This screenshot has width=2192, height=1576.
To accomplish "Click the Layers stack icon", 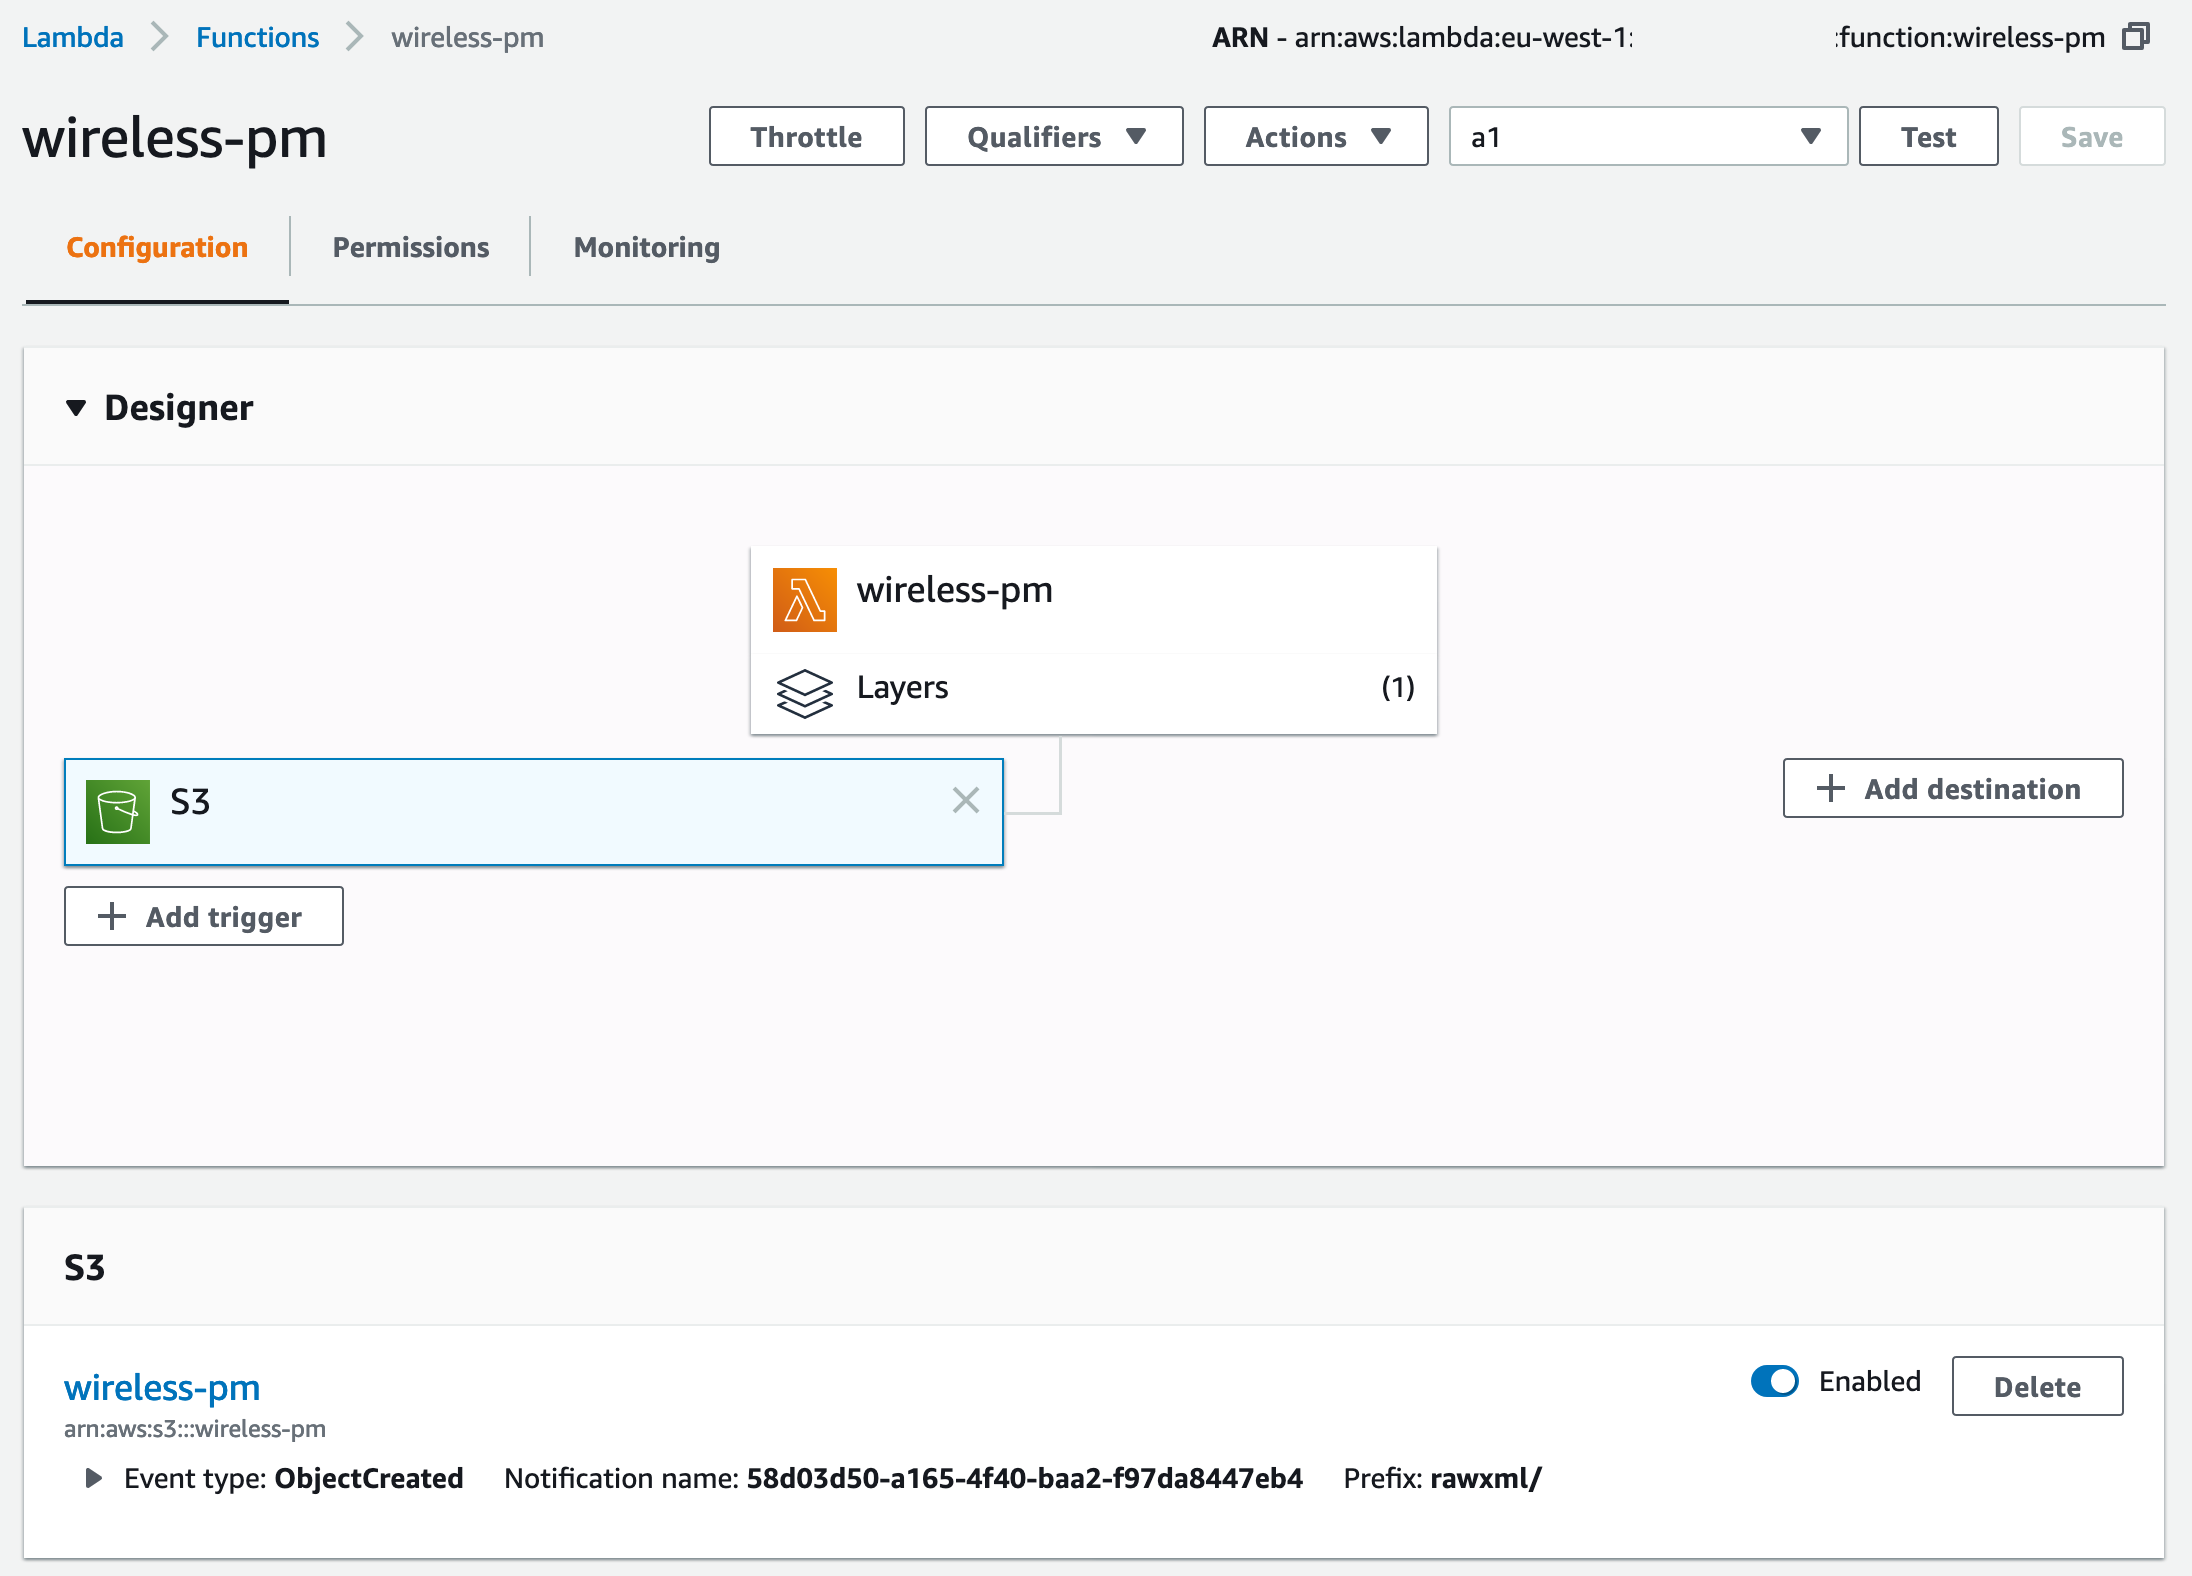I will [x=804, y=692].
